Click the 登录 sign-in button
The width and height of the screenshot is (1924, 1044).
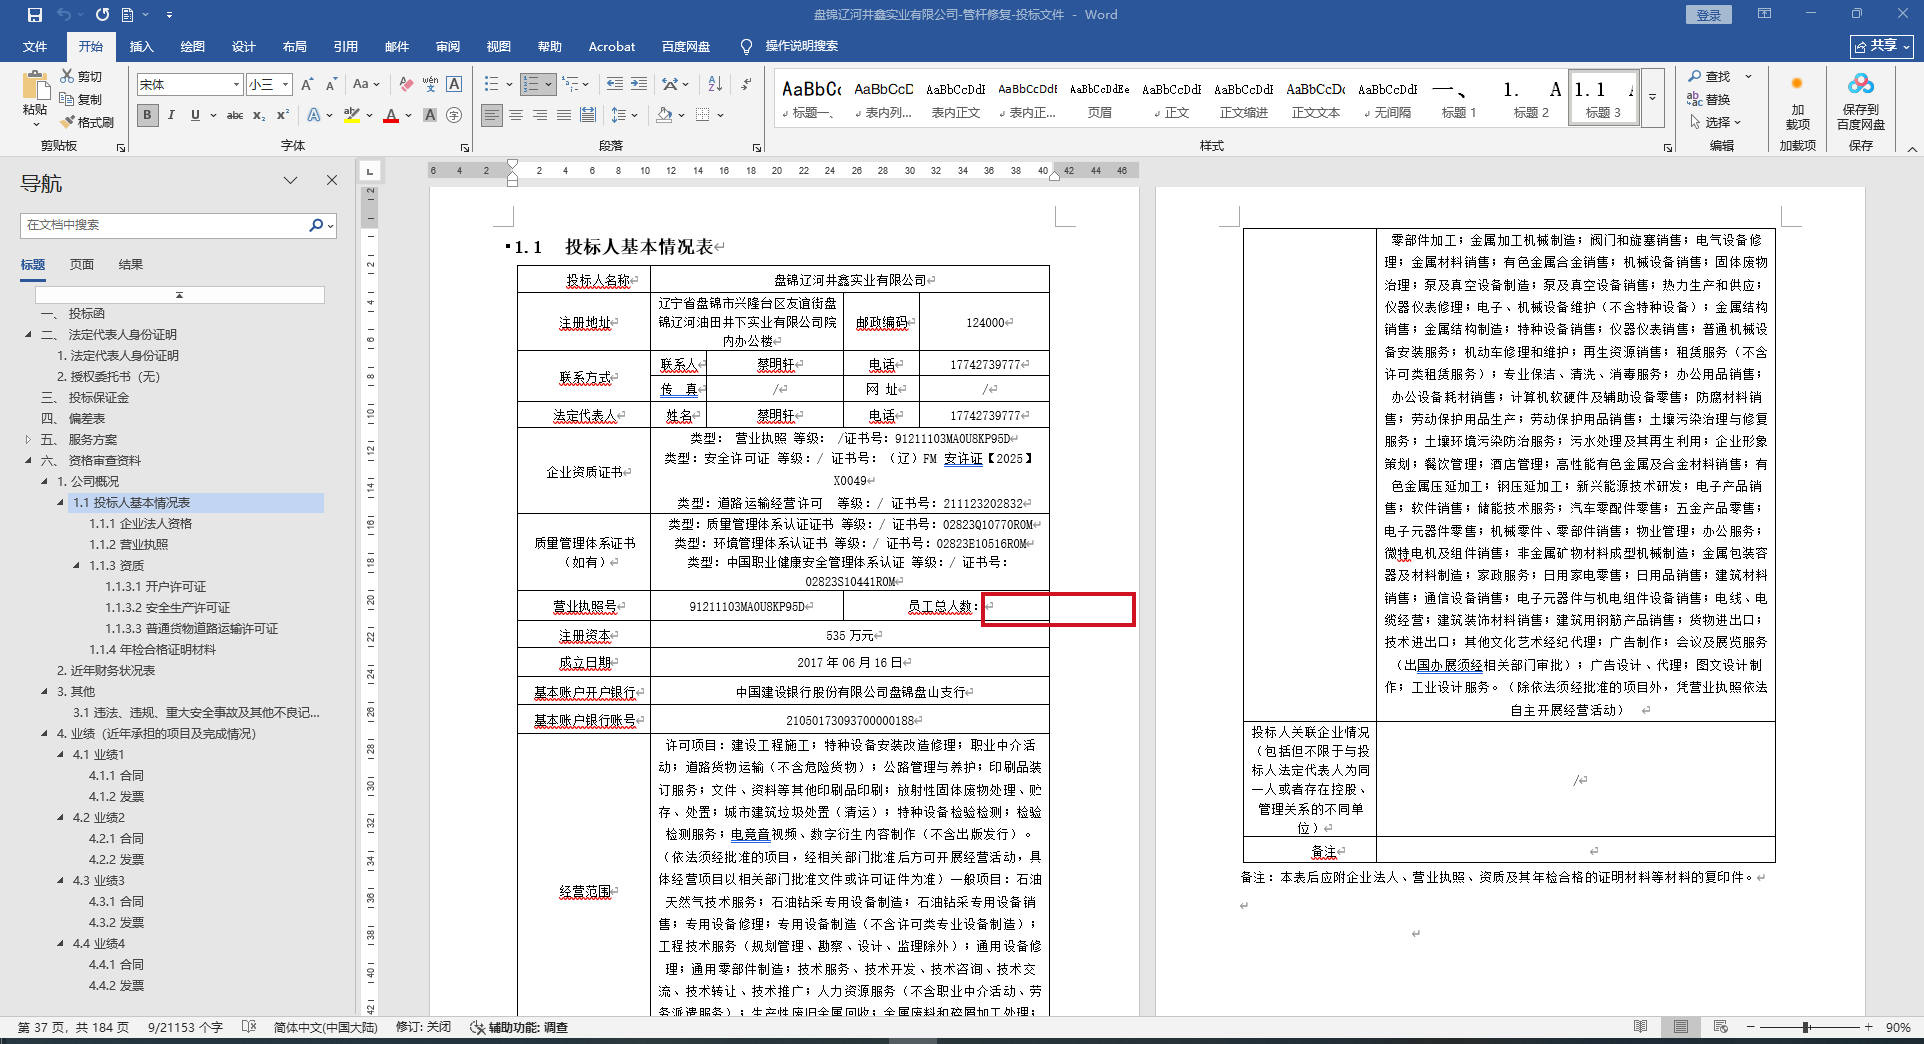[x=1708, y=15]
